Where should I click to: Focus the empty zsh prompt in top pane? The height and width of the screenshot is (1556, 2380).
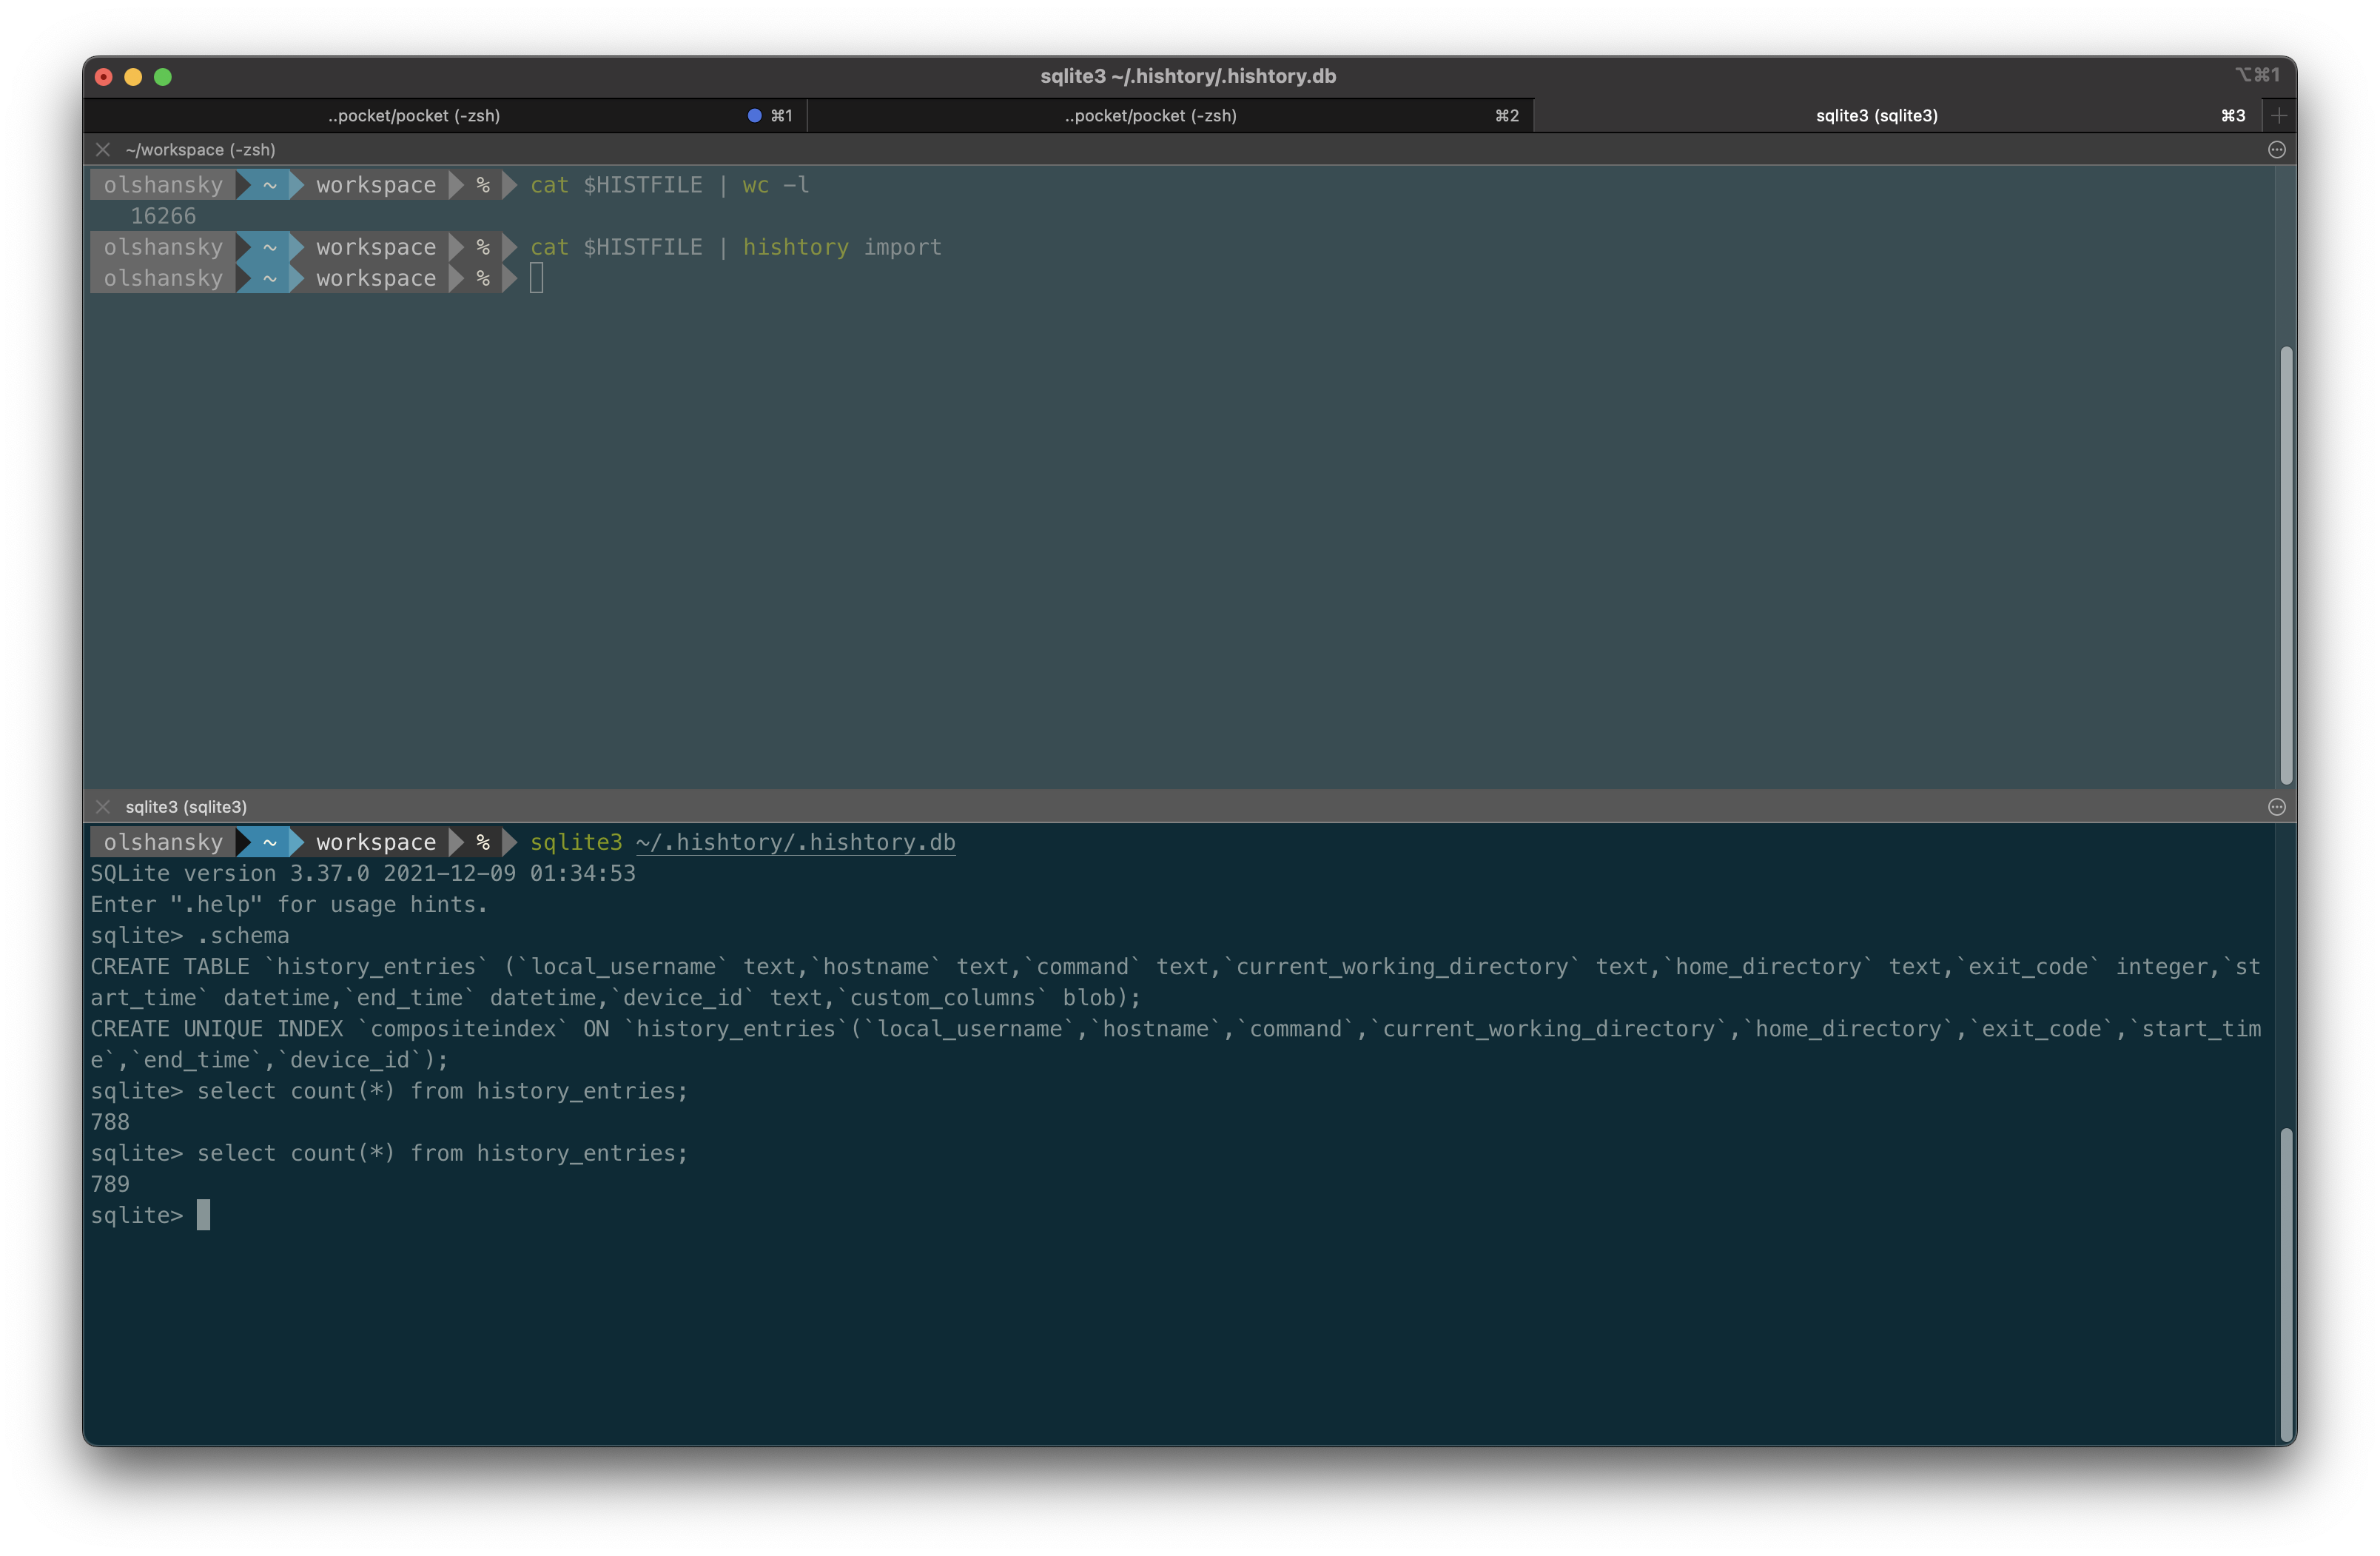[x=537, y=279]
